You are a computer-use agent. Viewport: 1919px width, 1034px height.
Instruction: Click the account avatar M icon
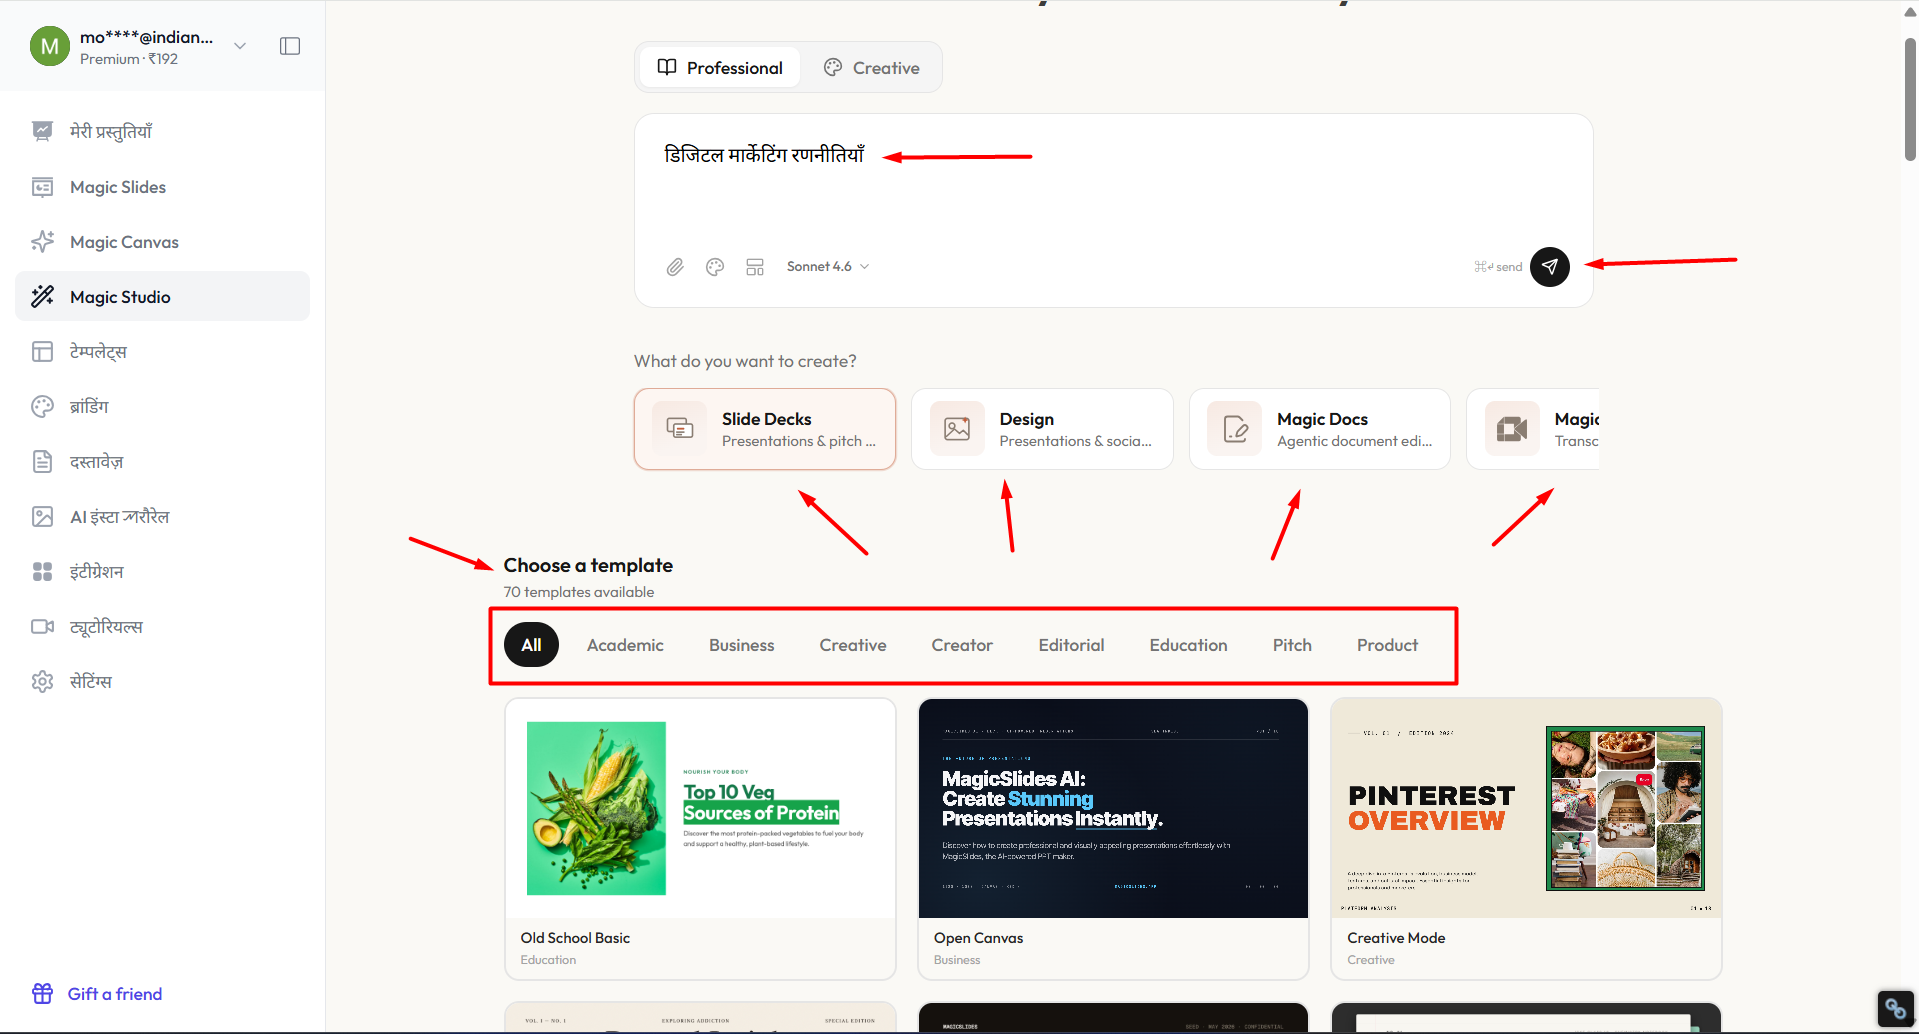[x=50, y=46]
